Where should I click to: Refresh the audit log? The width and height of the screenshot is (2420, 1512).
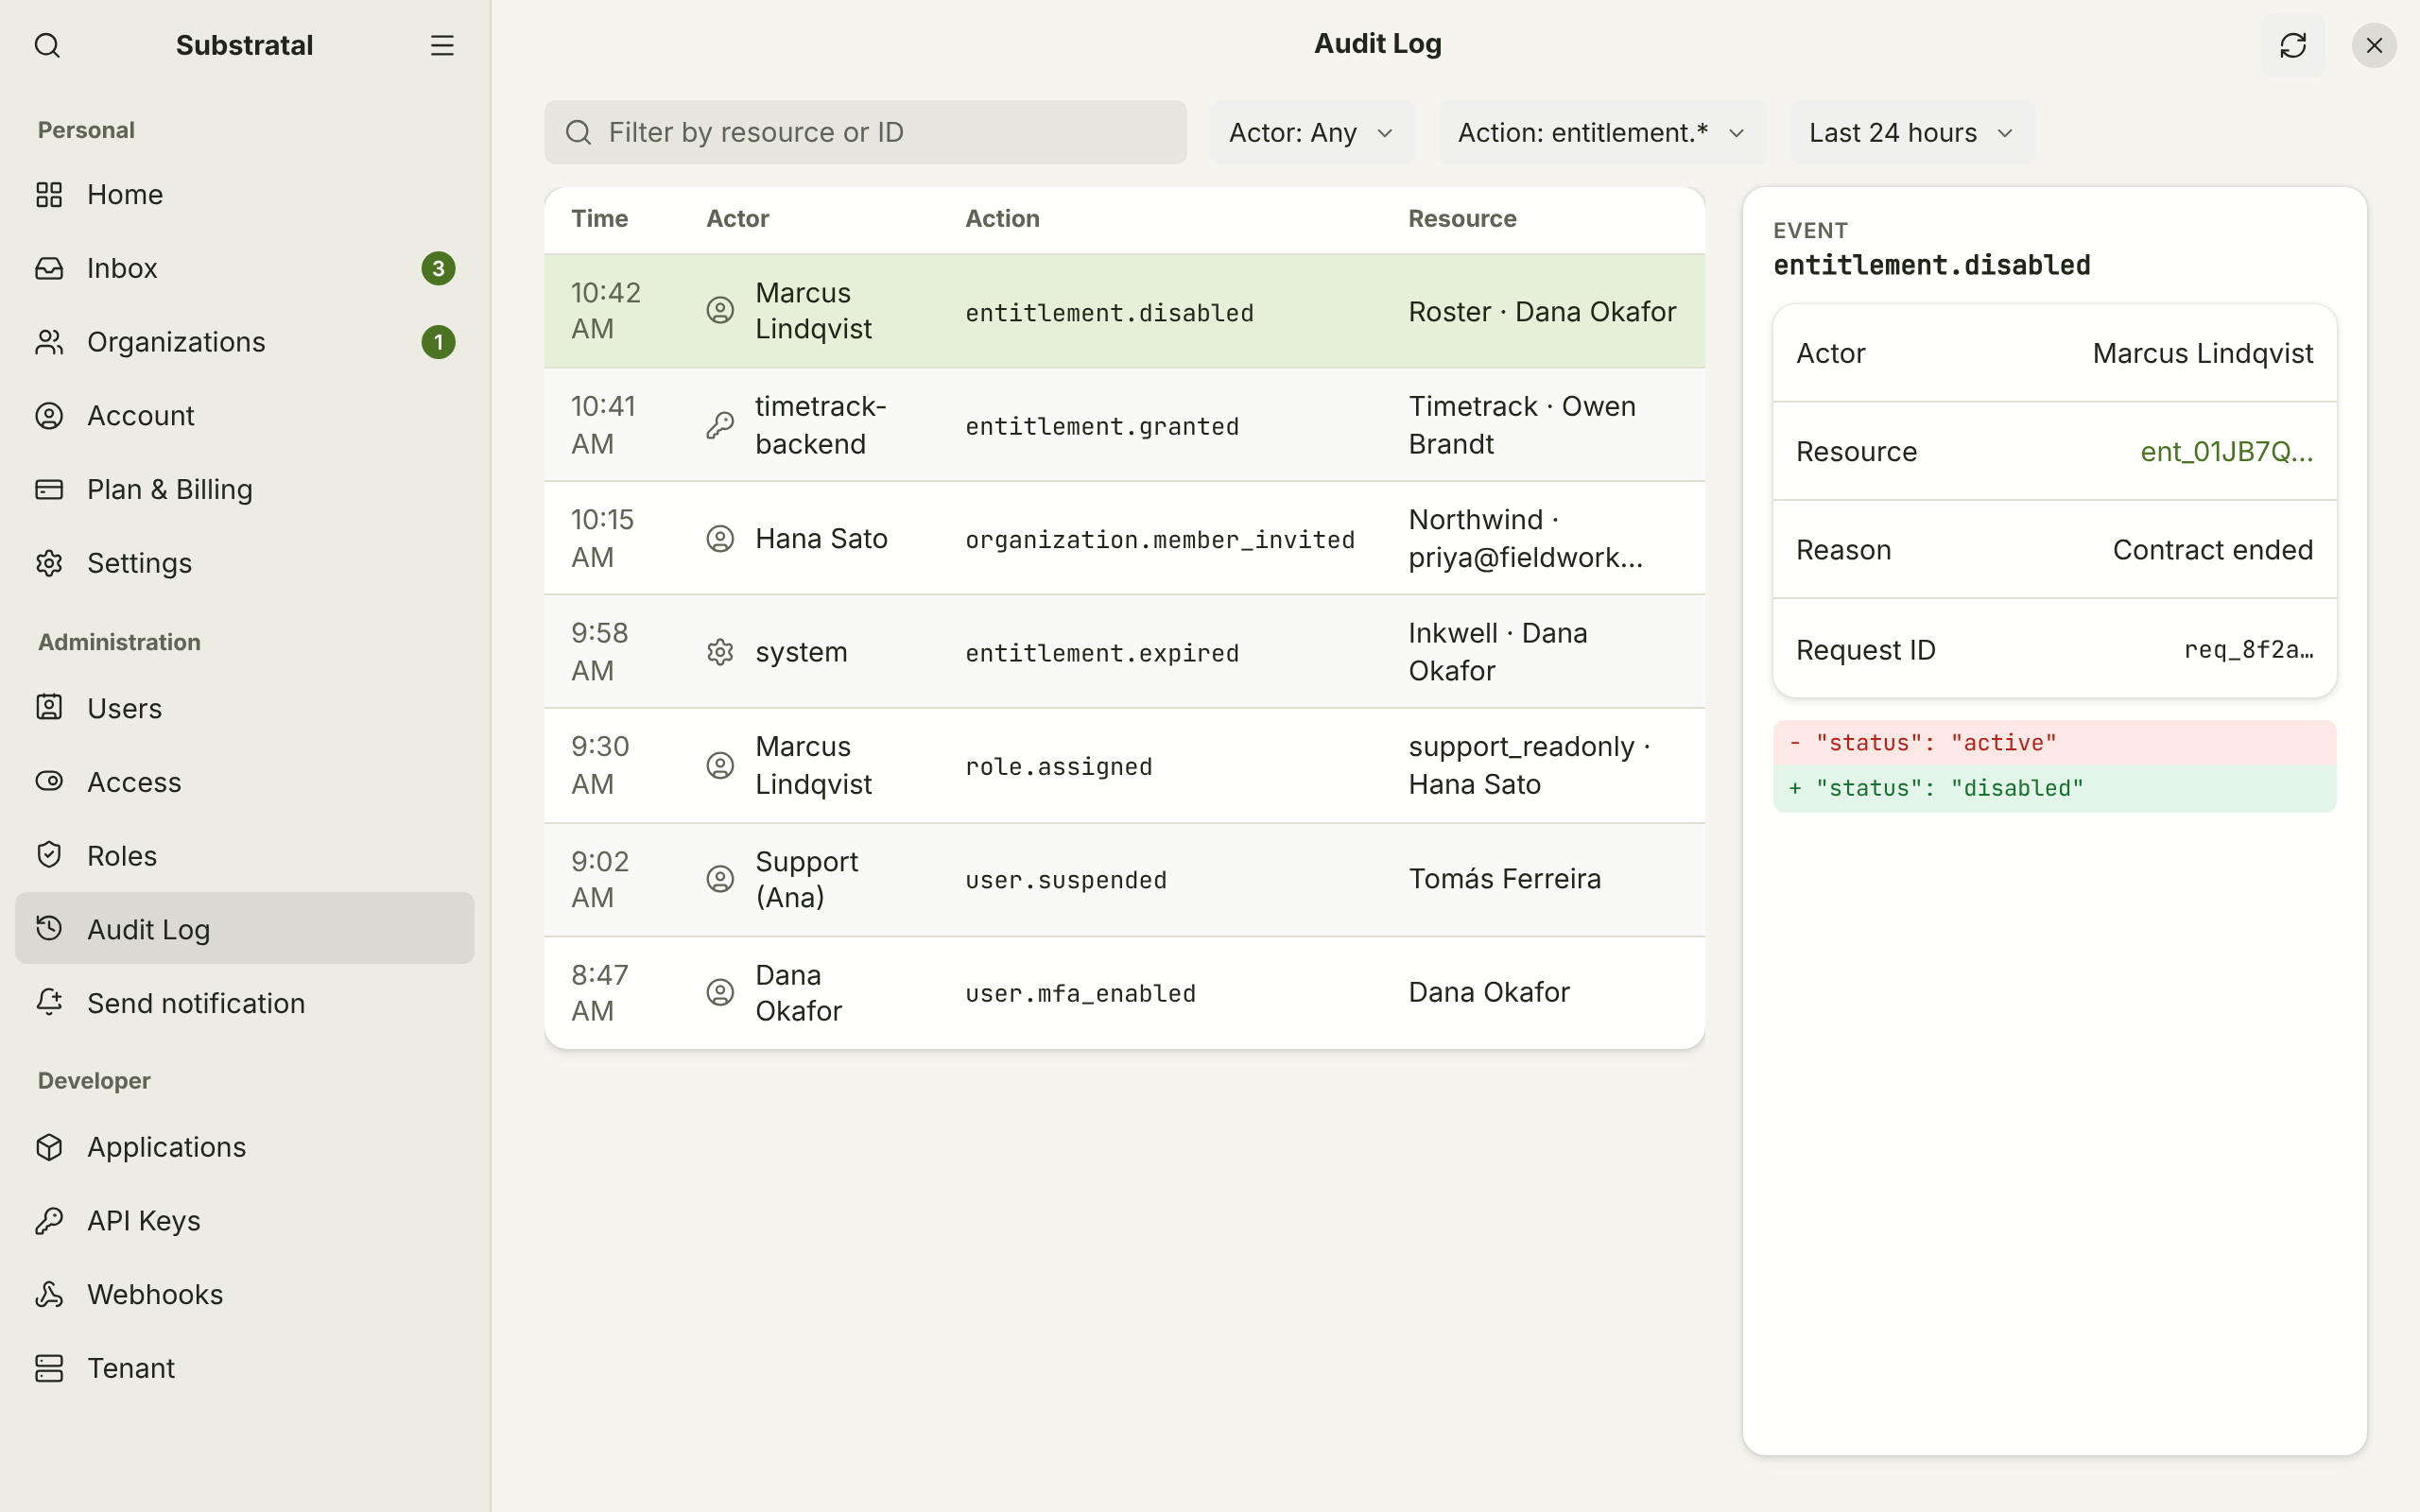point(2292,46)
